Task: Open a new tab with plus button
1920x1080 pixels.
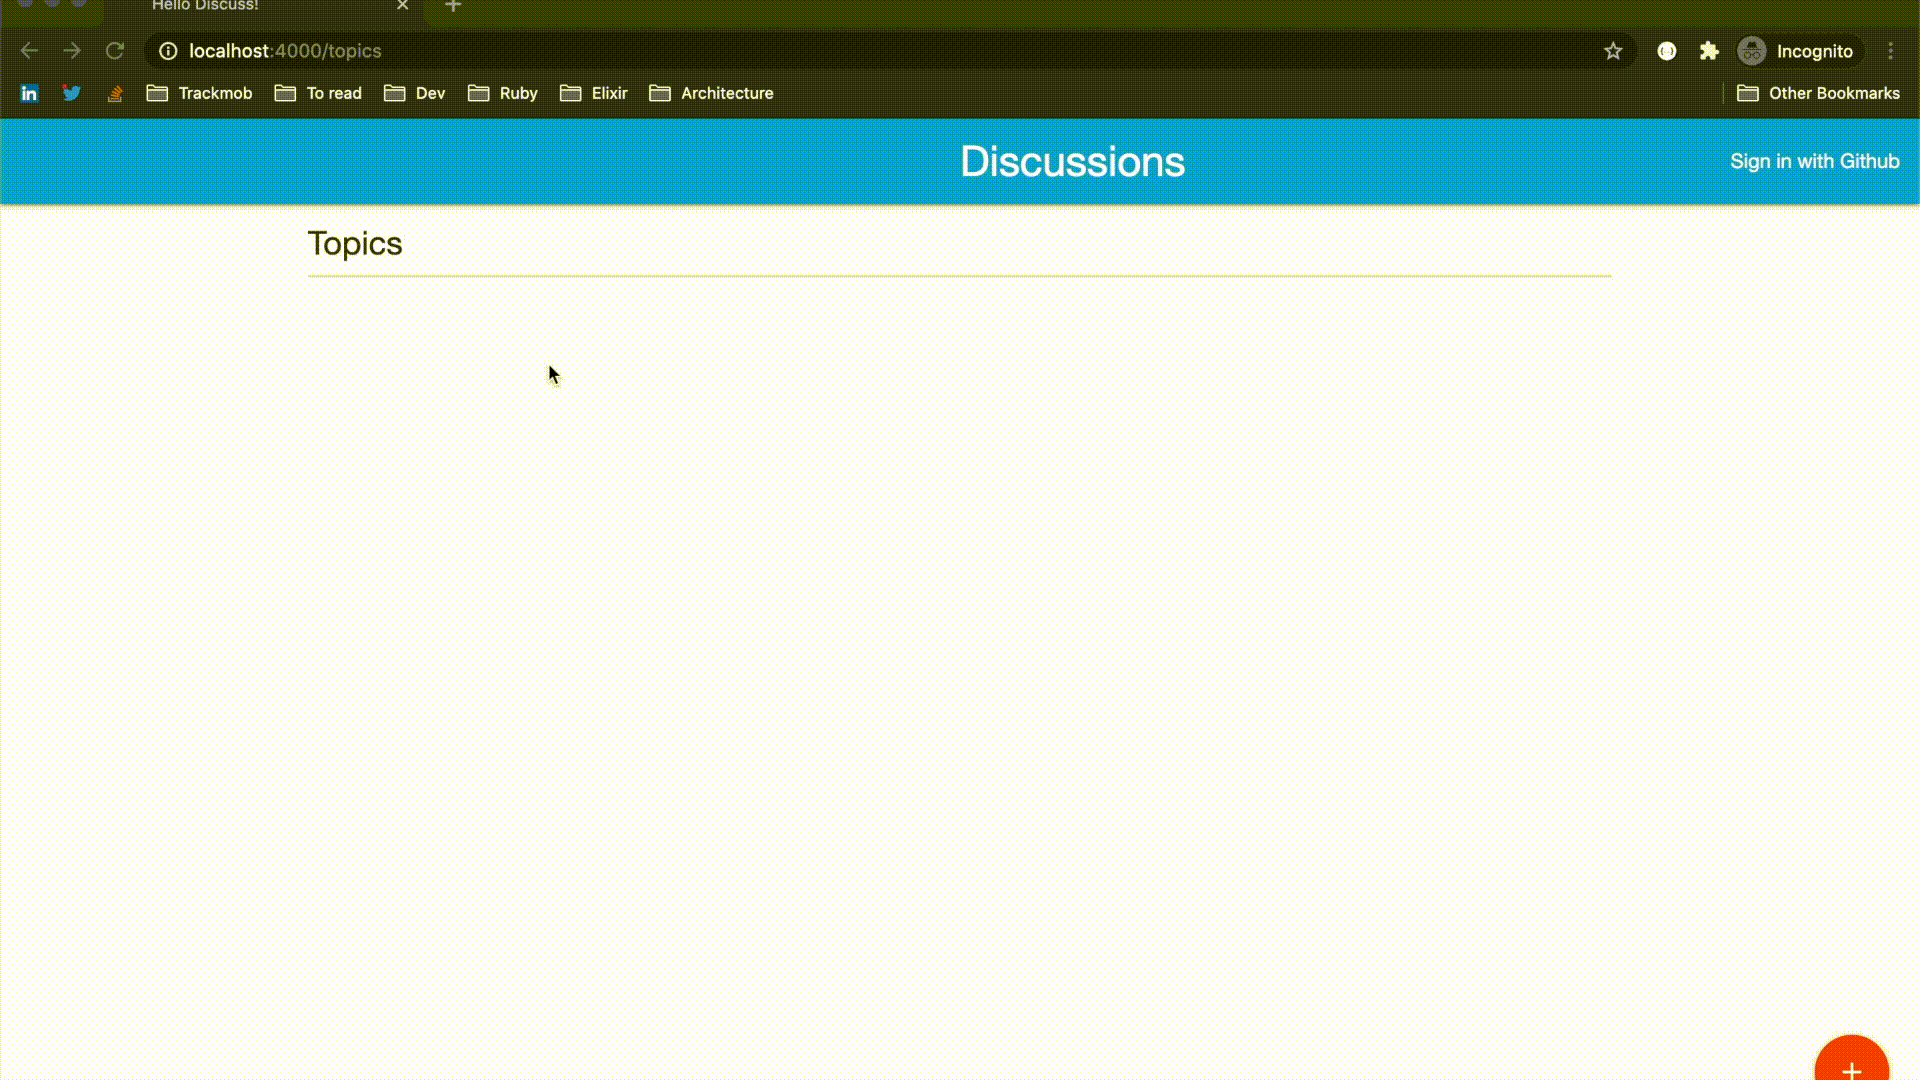Action: coord(453,7)
